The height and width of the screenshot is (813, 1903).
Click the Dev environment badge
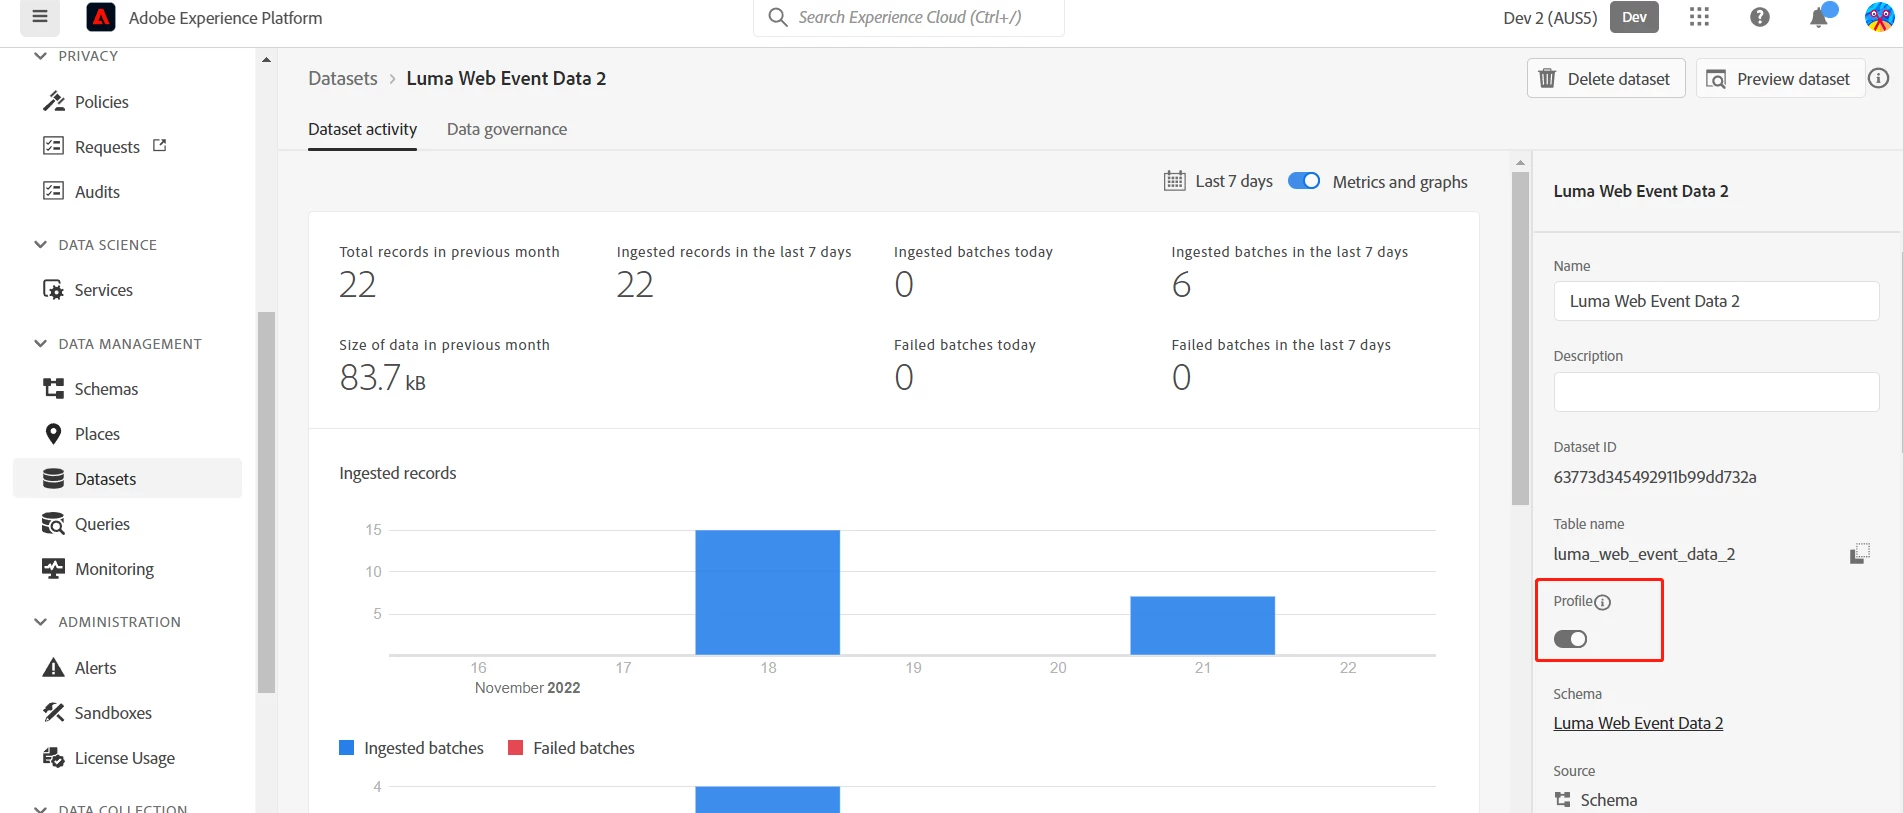click(1634, 17)
